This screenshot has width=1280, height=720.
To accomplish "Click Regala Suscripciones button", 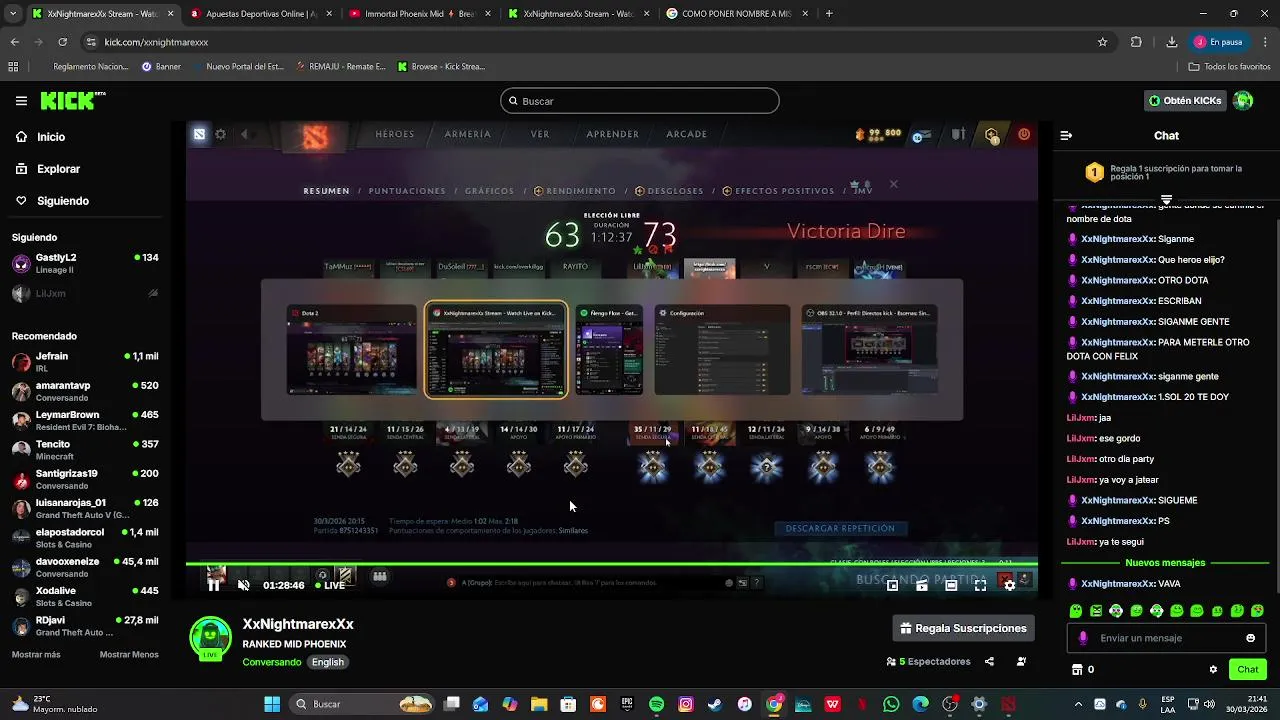I will [x=963, y=628].
